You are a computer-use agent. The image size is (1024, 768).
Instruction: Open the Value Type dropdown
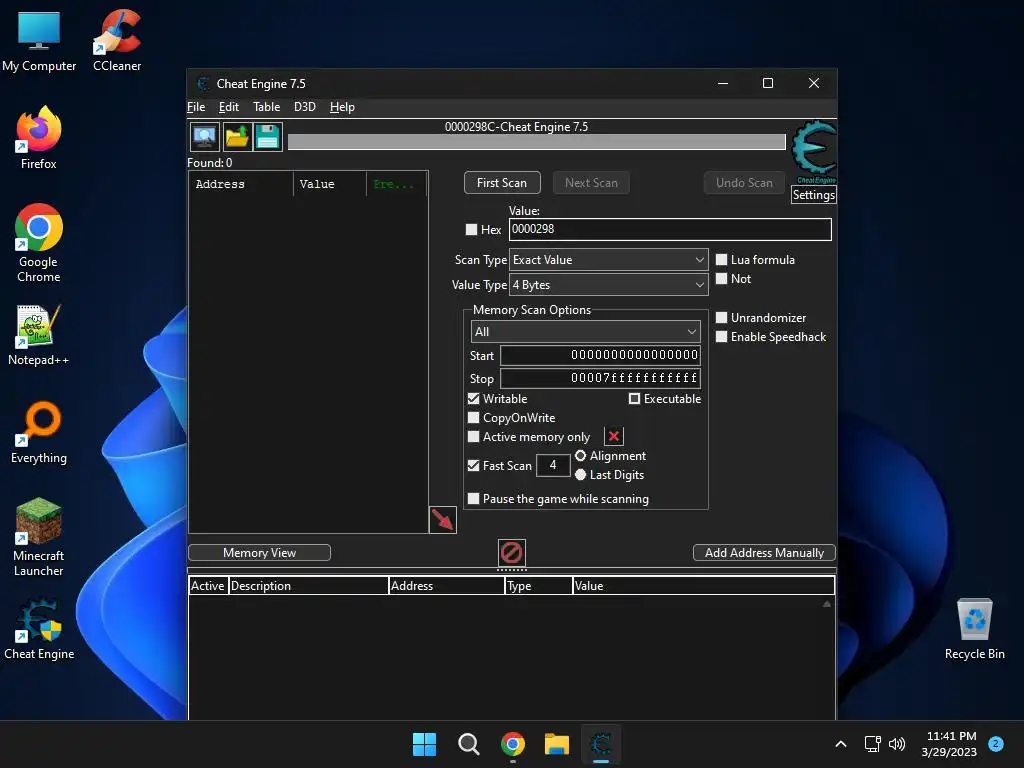609,285
